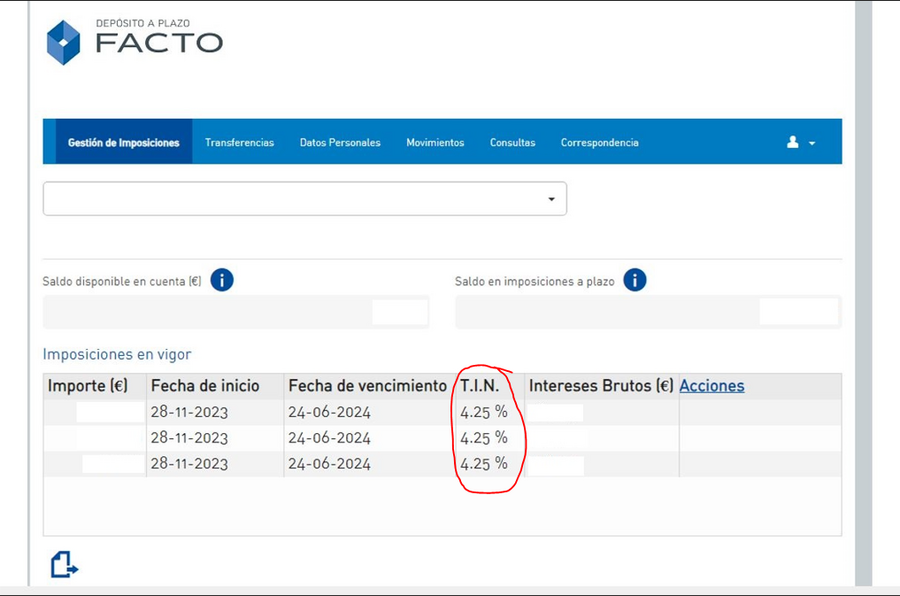Open info icon beside Saldo en imposiciones a plazo

[635, 280]
